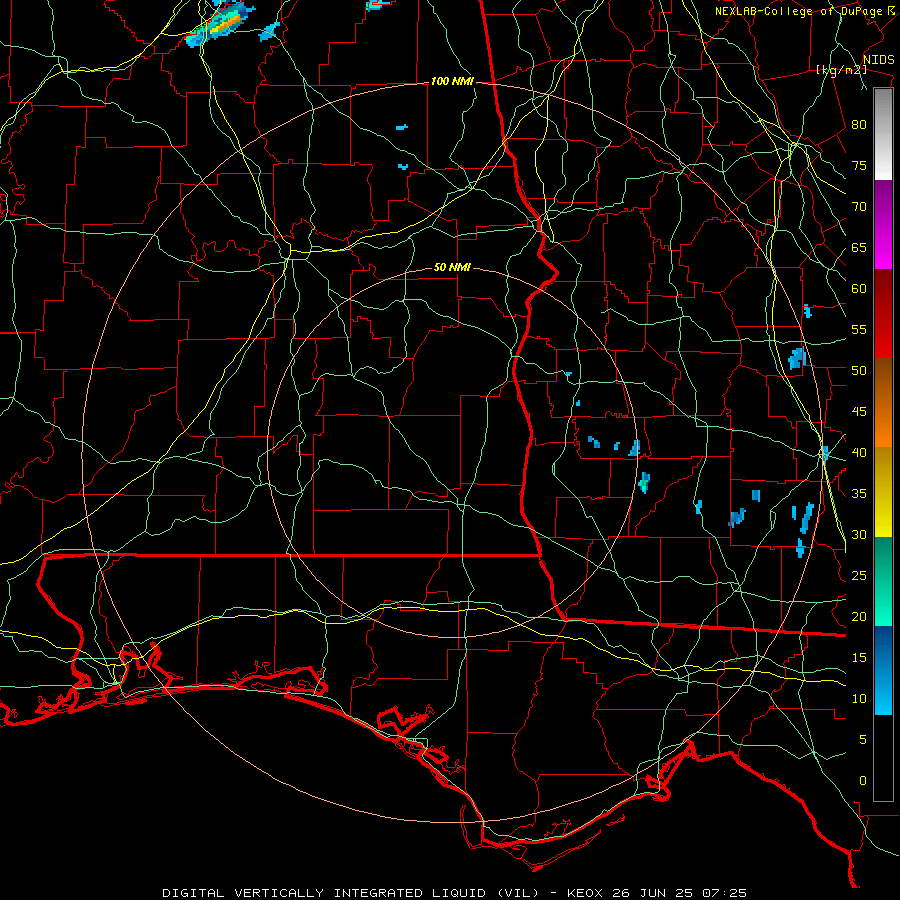Screen dimensions: 900x900
Task: Click the 45 value on the scale
Action: [859, 412]
